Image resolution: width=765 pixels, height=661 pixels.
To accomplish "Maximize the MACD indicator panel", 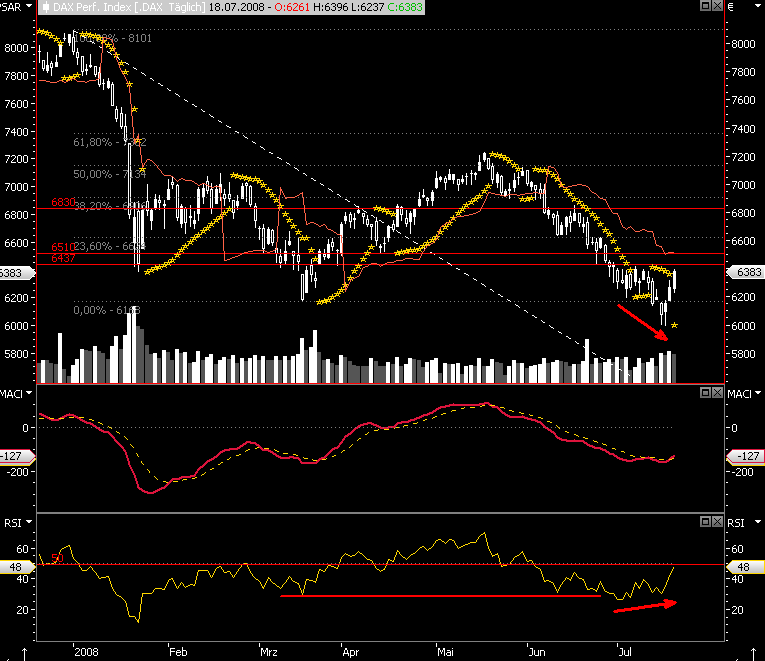I will 705,393.
